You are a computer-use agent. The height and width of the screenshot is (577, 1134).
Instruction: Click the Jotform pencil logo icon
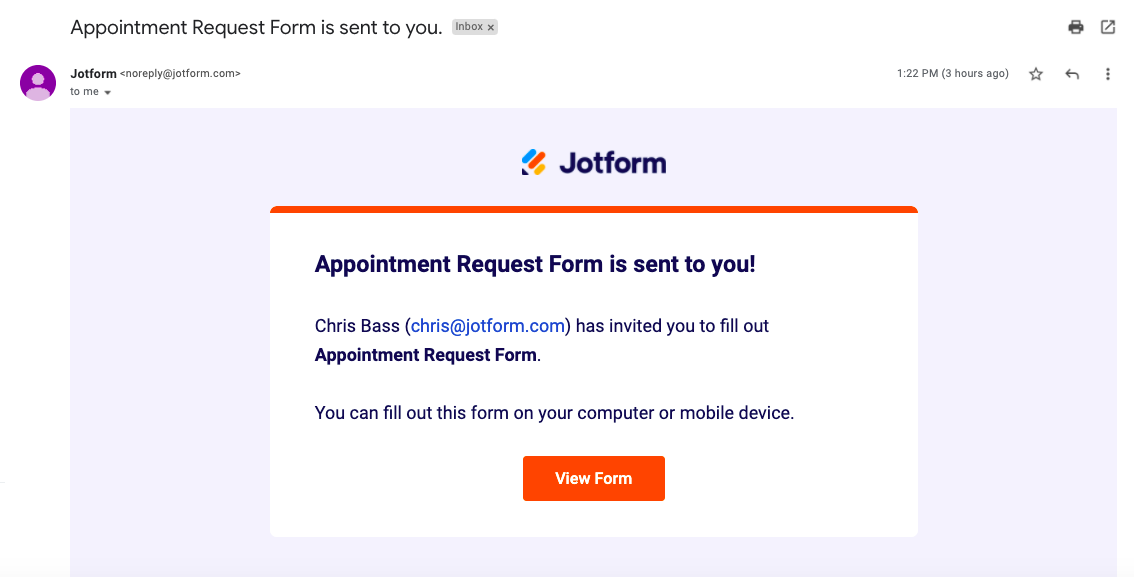(x=534, y=162)
